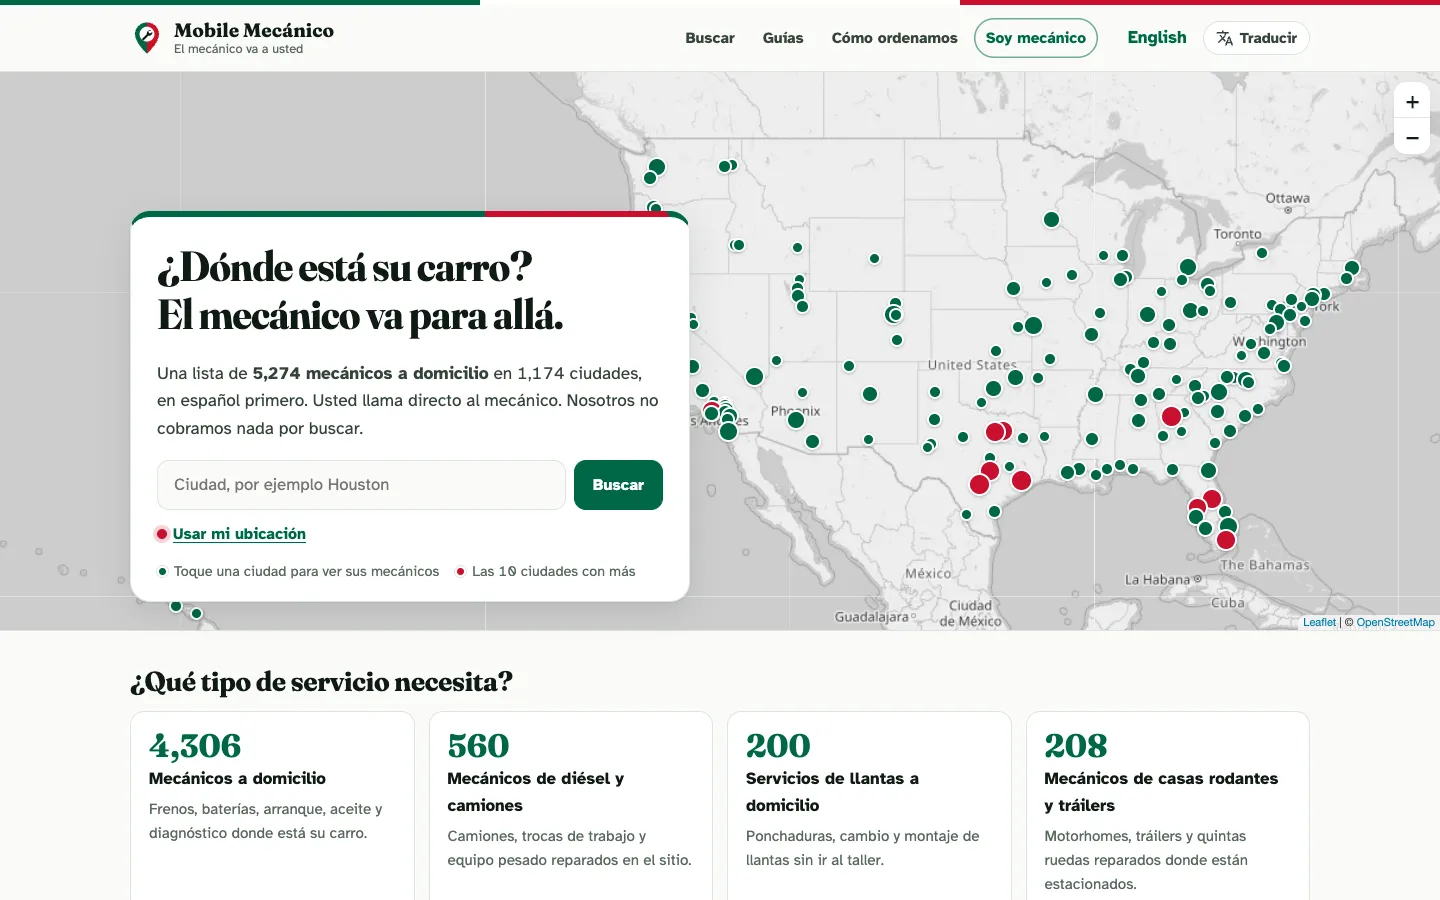The width and height of the screenshot is (1440, 900).
Task: Click the heading ¿Qué tipo de servicio necesita?
Action: (322, 682)
